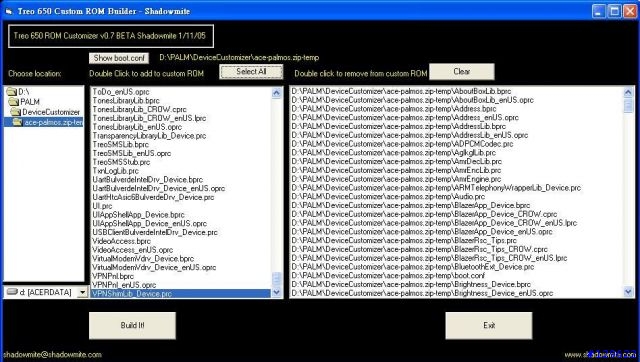This screenshot has height=362, width=640.
Task: Click the Clear button
Action: 462,71
